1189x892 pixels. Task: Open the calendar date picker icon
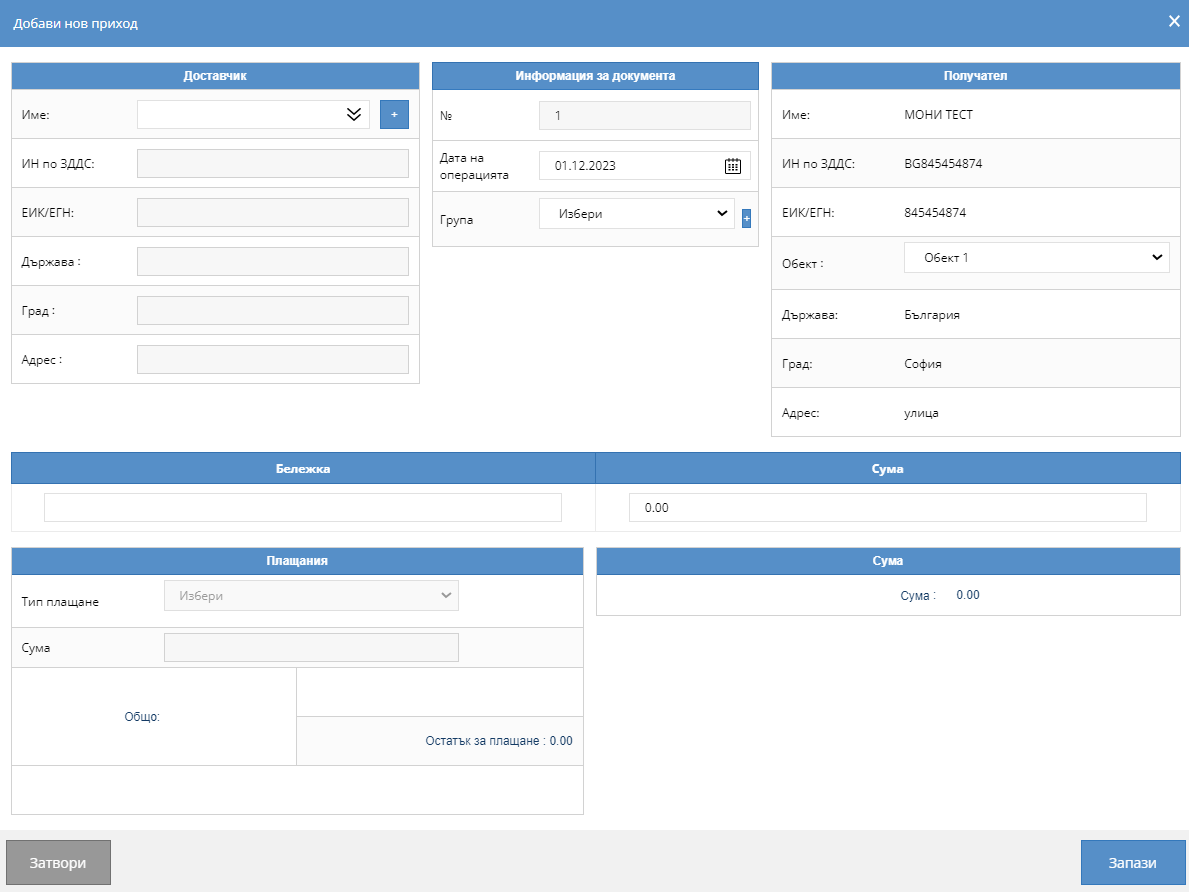(733, 166)
